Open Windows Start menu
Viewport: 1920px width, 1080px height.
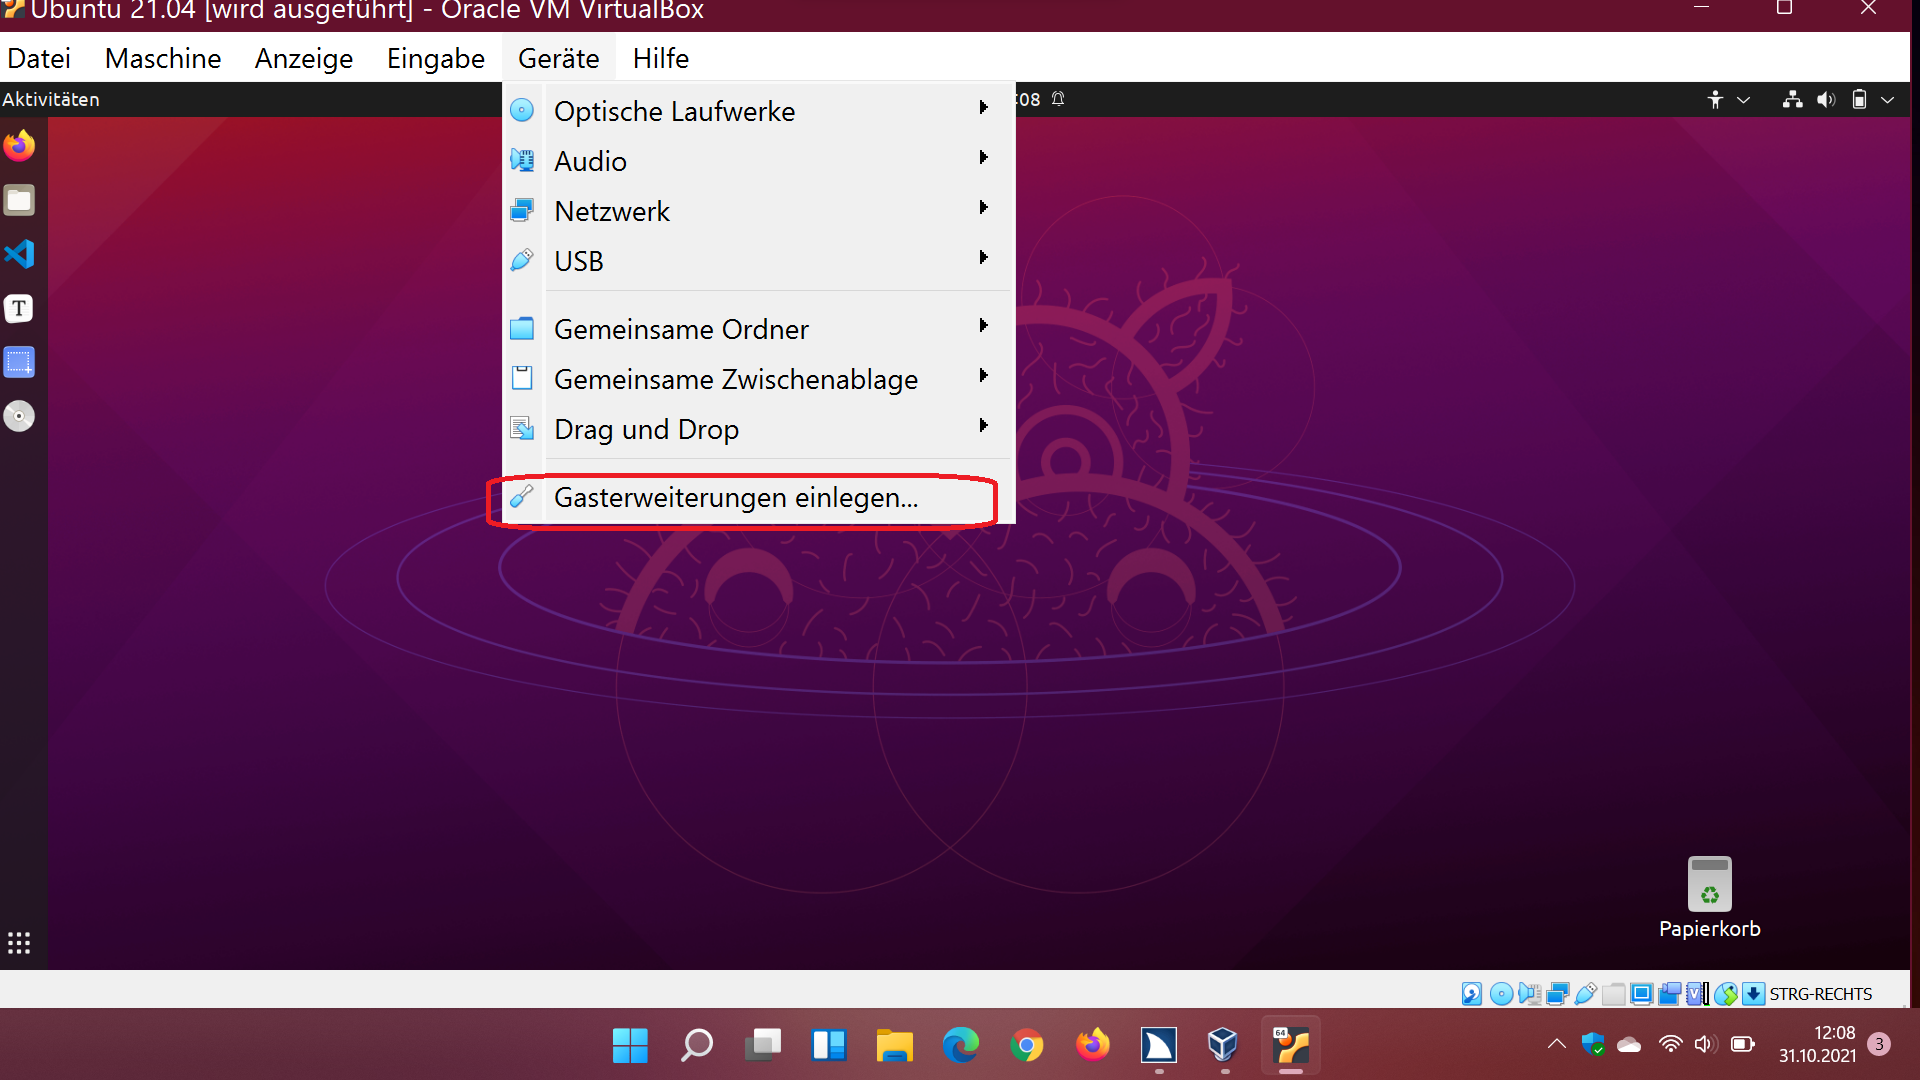[x=630, y=1046]
